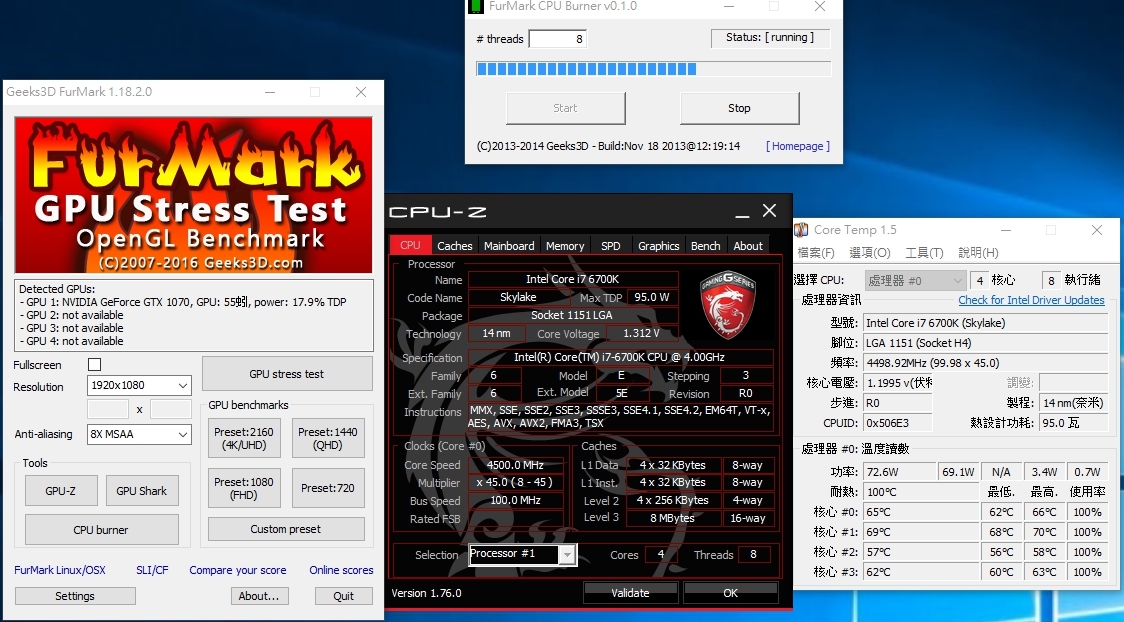Click the 4498.92MHz frequency field in Core Temp
This screenshot has width=1124, height=622.
pos(985,363)
